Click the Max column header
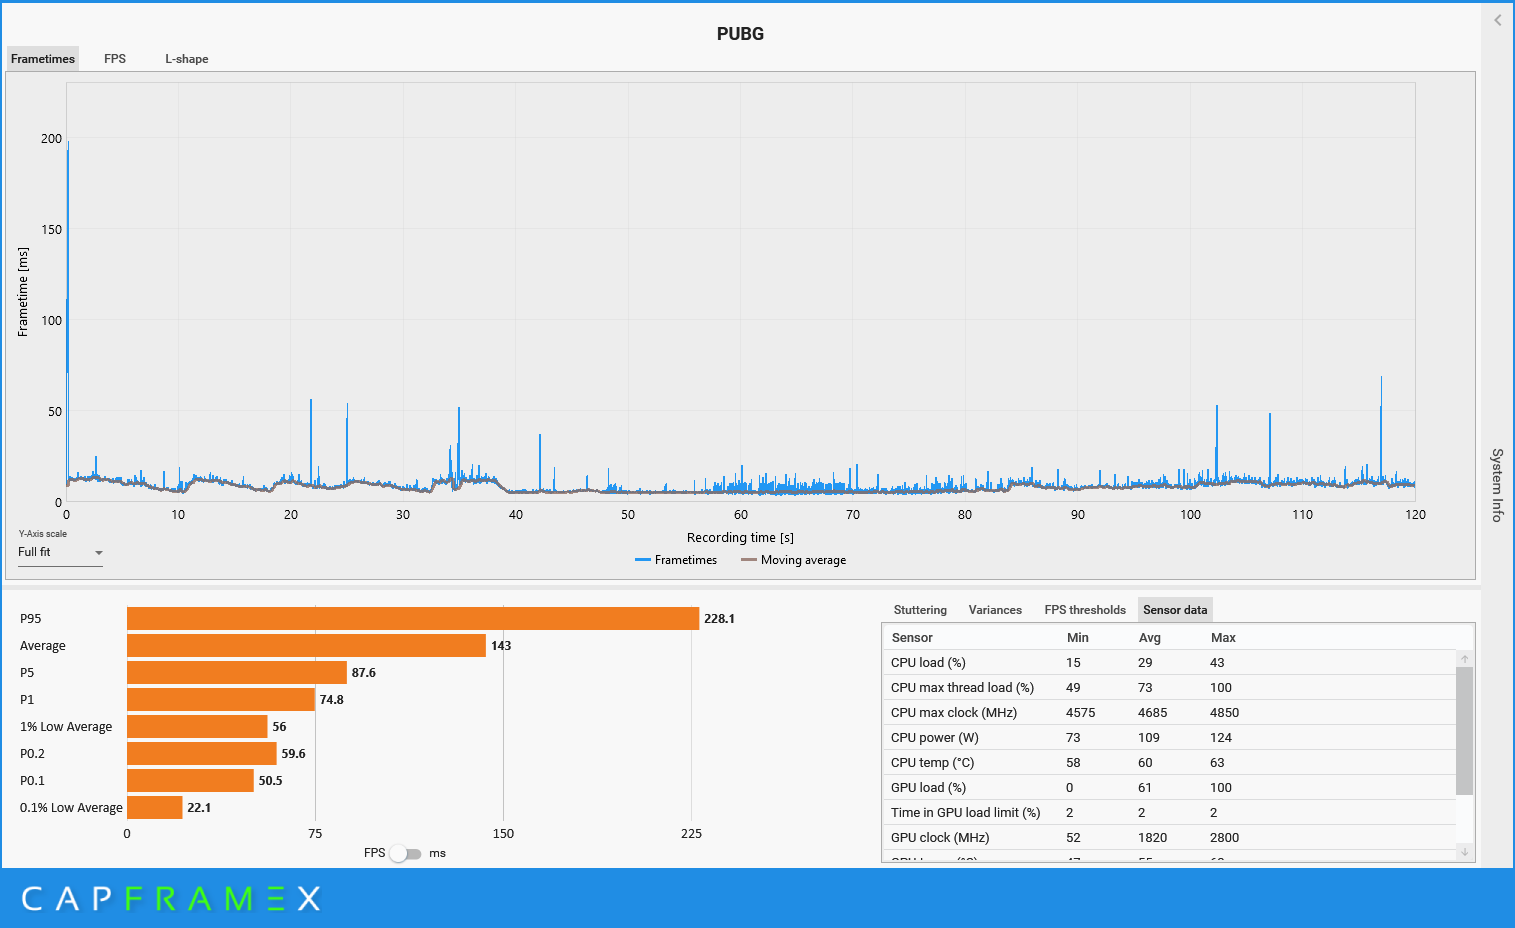 click(1223, 638)
